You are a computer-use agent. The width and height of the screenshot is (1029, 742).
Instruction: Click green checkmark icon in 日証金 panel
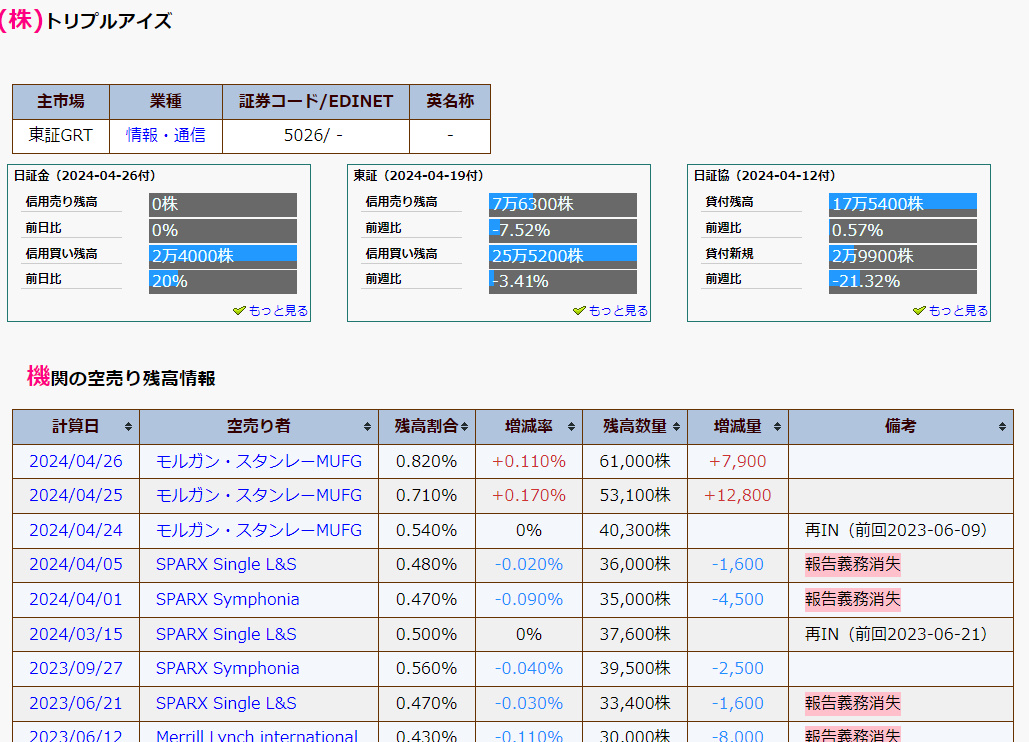(x=239, y=311)
